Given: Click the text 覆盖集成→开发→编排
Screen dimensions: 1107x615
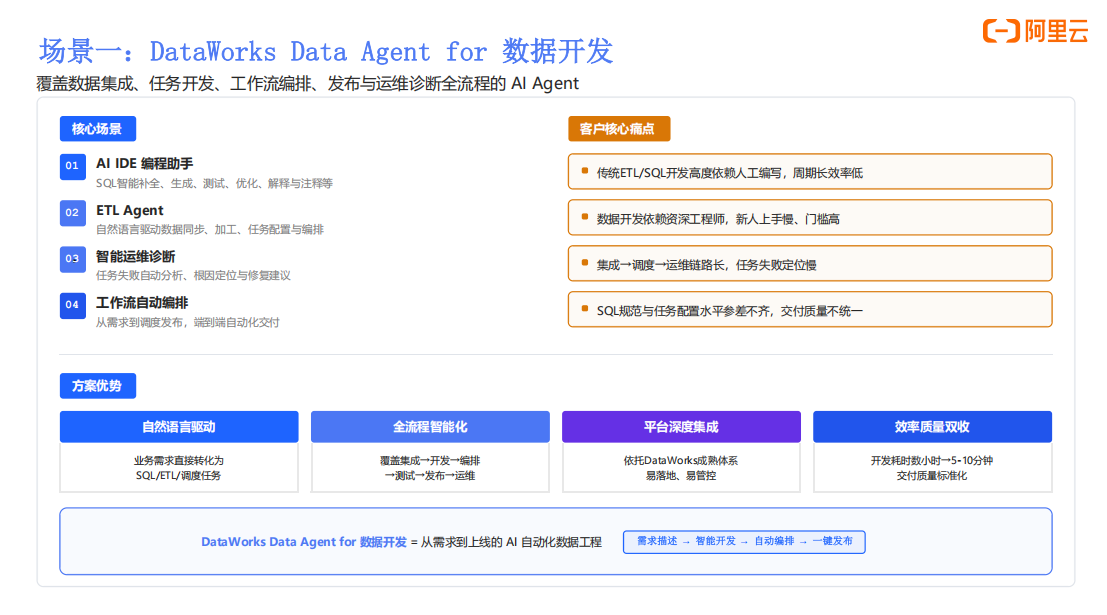Looking at the screenshot, I should tap(430, 460).
